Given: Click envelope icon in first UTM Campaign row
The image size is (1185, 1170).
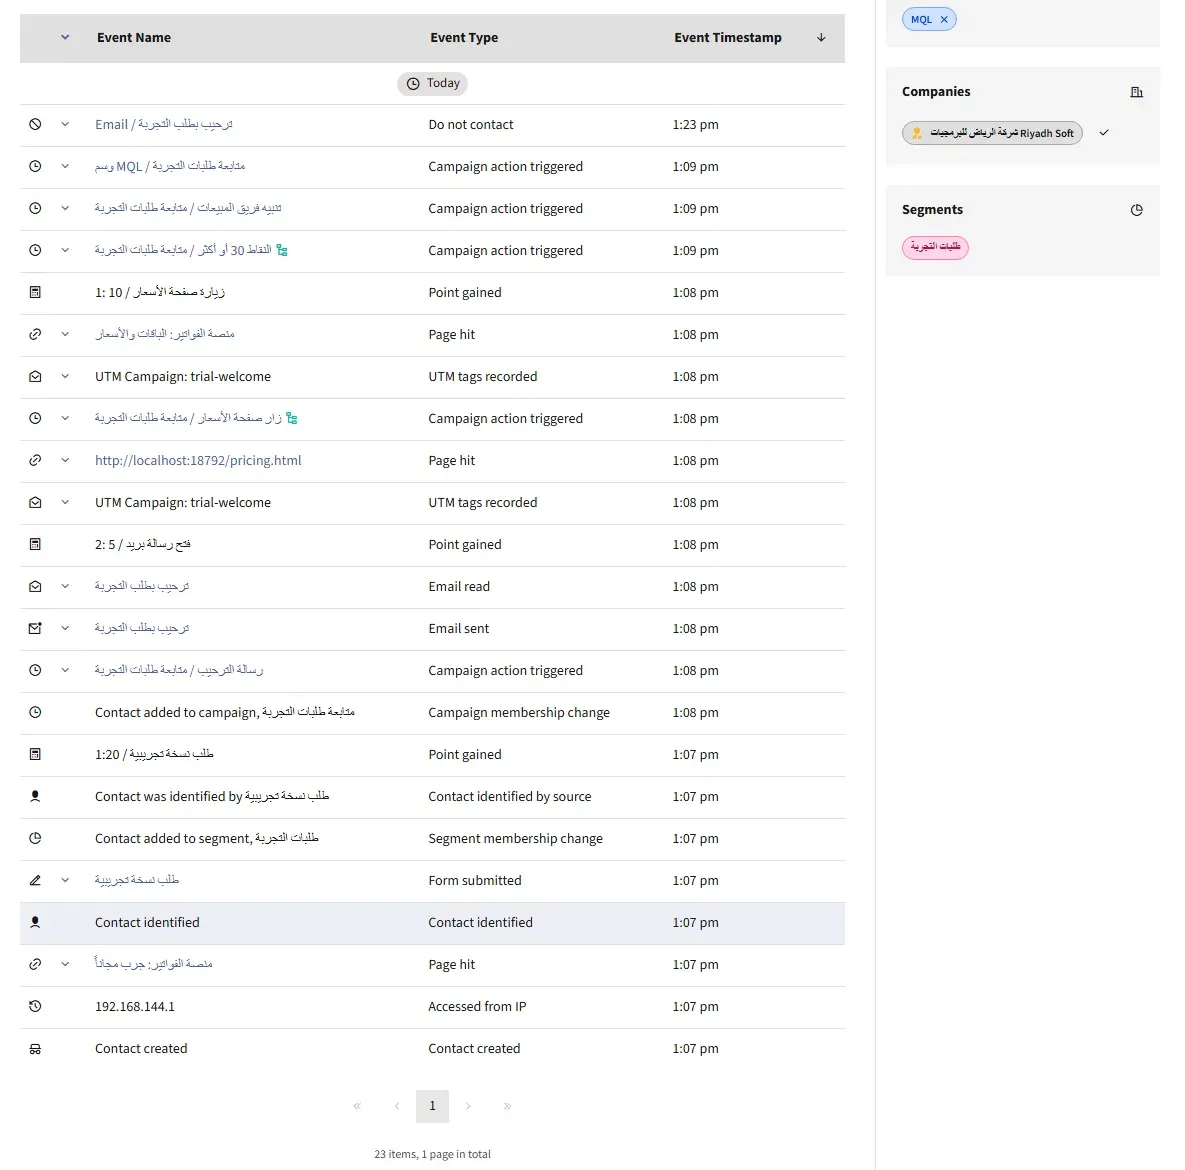Looking at the screenshot, I should (35, 376).
